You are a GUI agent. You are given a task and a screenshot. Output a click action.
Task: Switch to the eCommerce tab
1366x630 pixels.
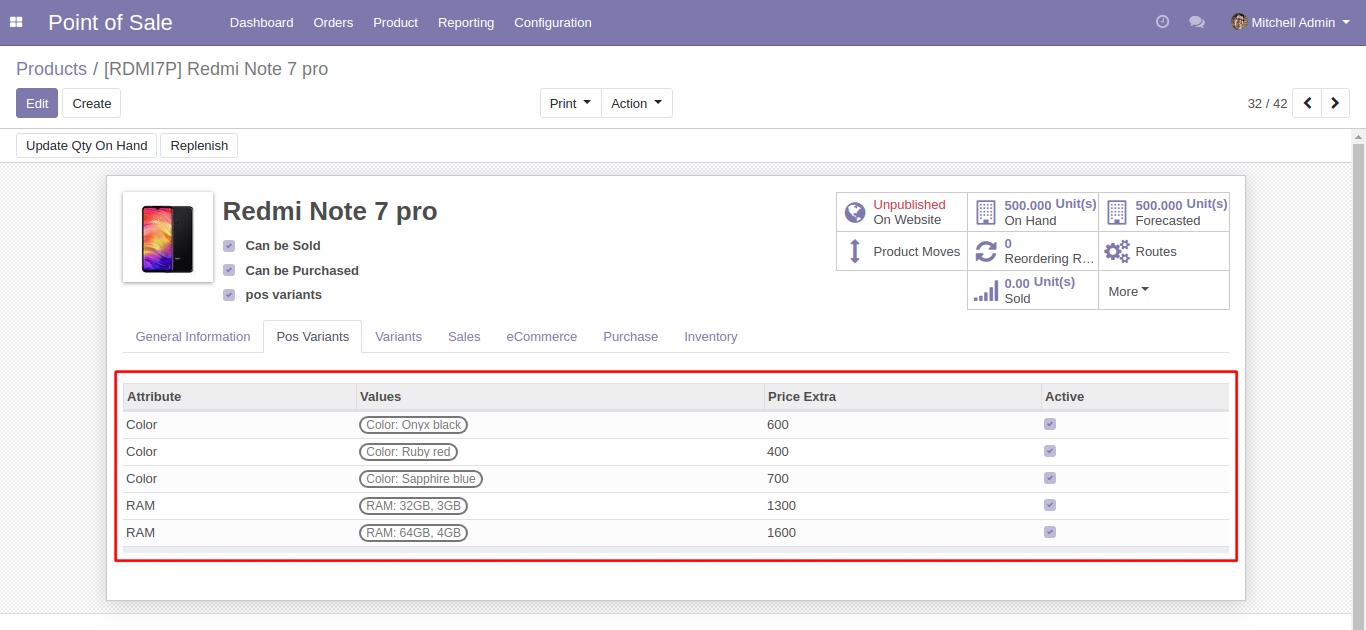click(541, 337)
